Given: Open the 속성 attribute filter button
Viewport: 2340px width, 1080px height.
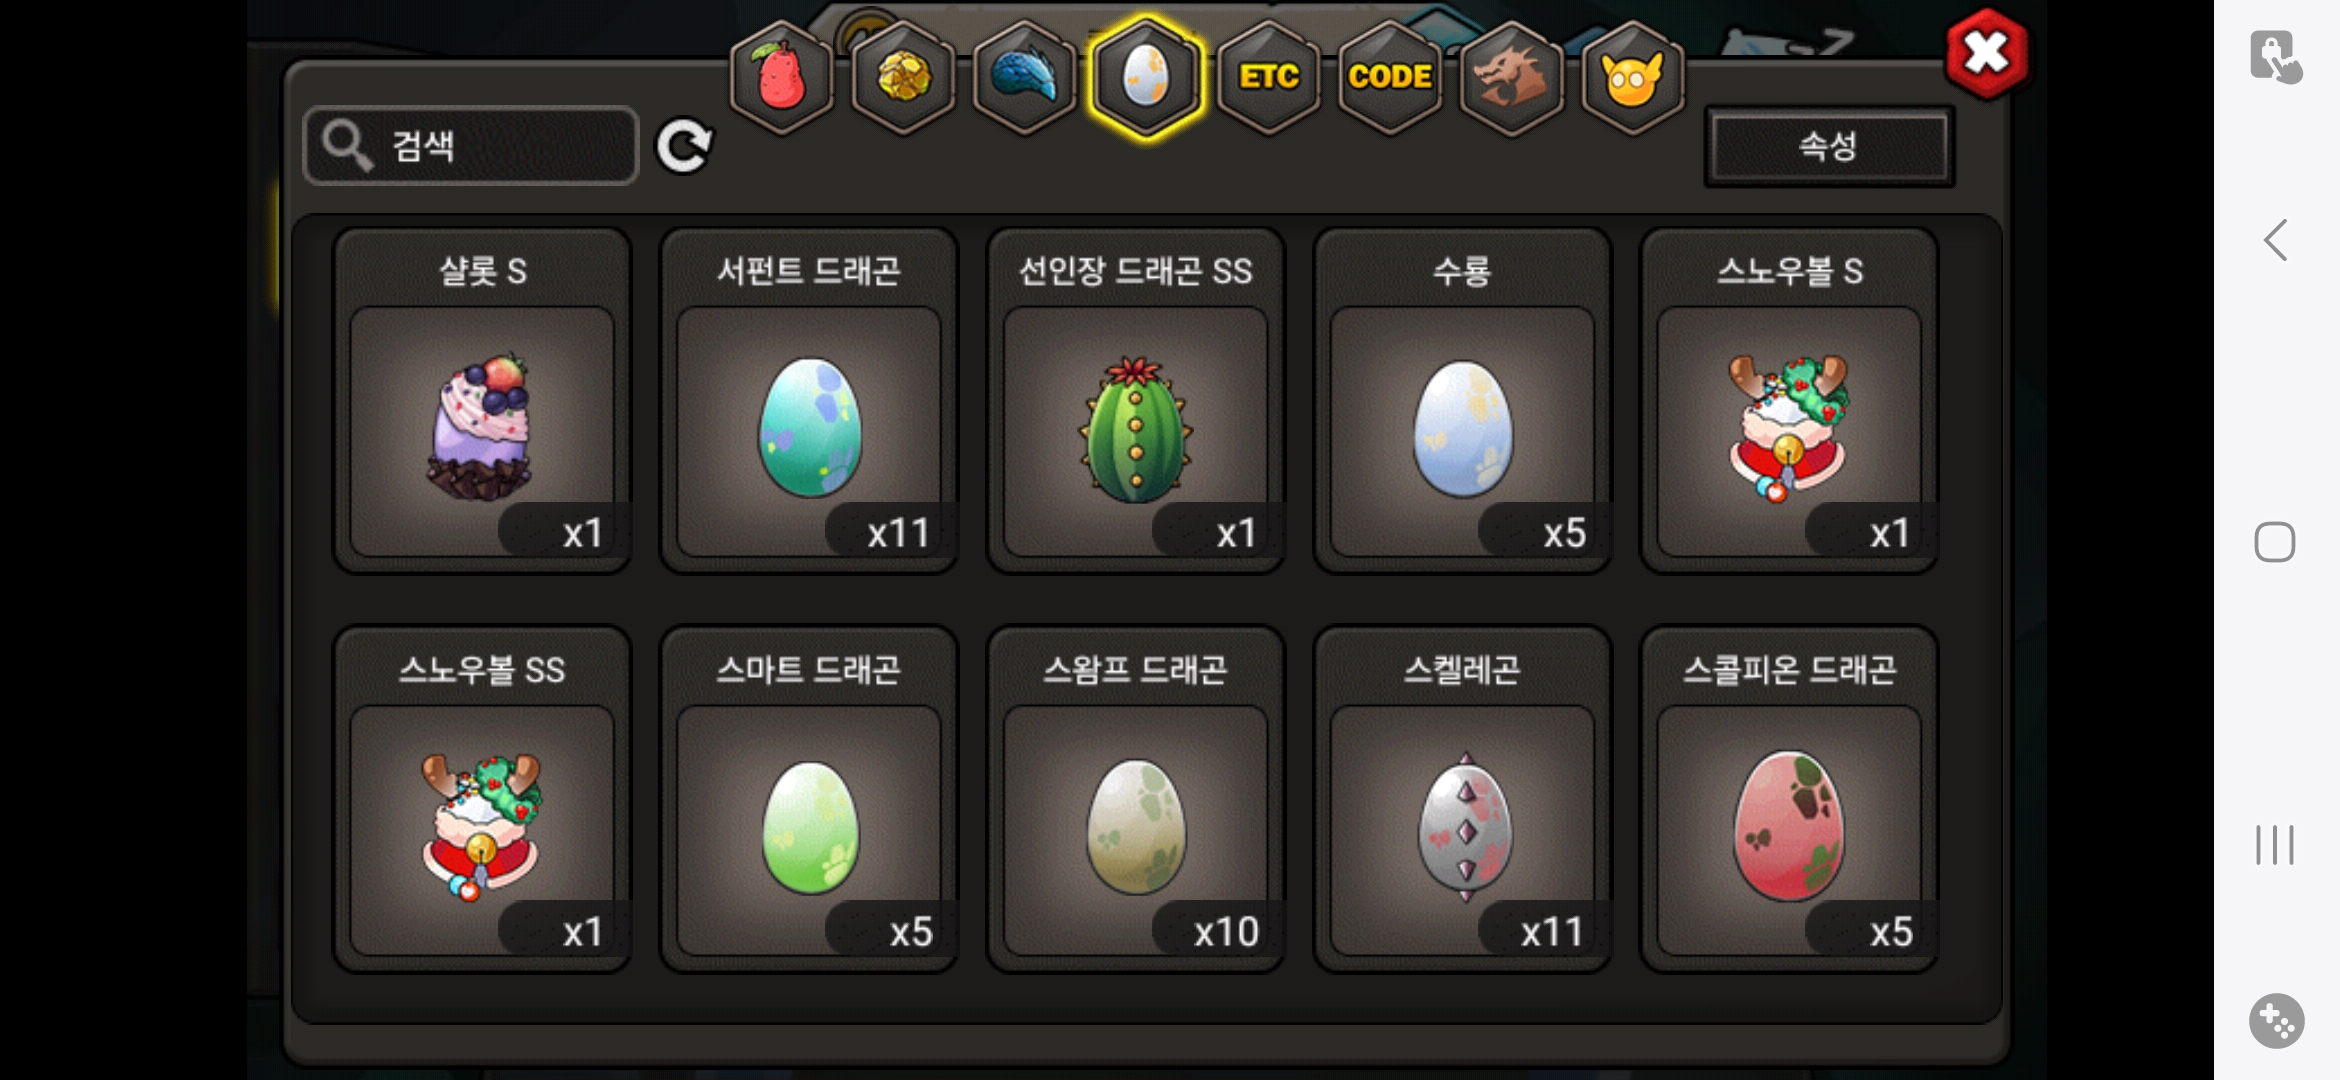Looking at the screenshot, I should [1829, 146].
